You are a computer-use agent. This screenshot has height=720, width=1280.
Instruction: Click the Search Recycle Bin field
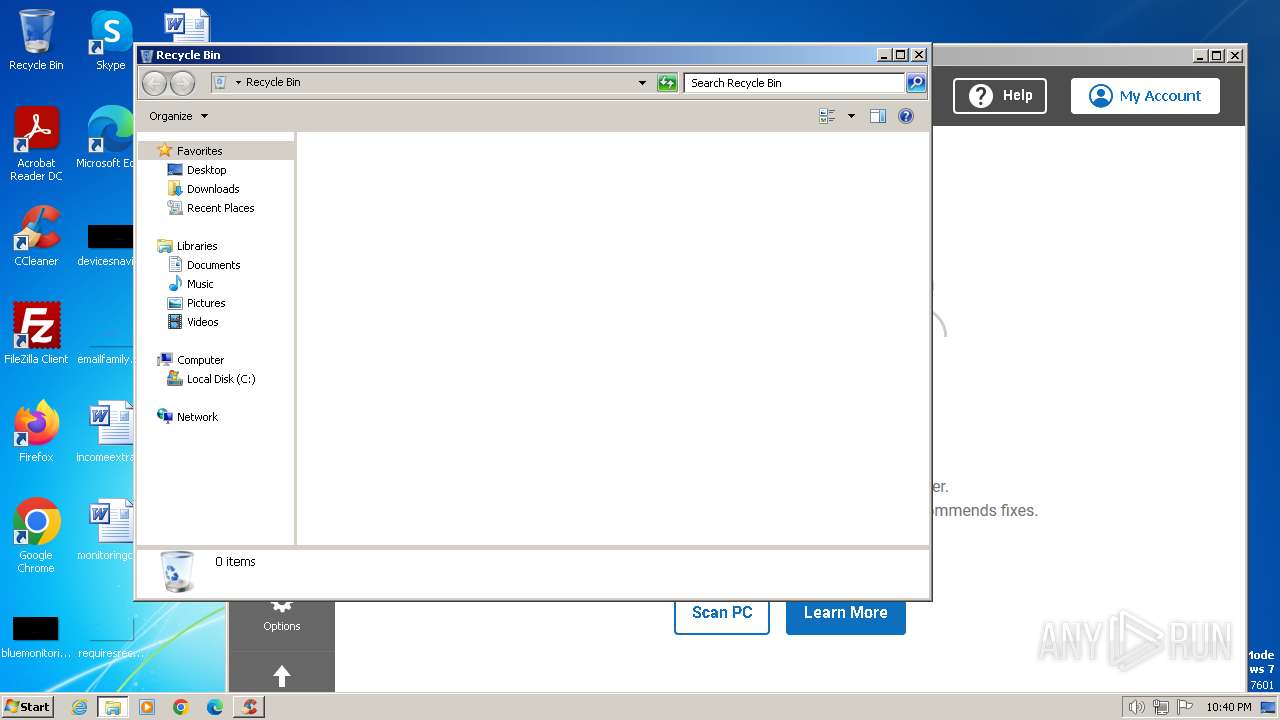pos(794,83)
